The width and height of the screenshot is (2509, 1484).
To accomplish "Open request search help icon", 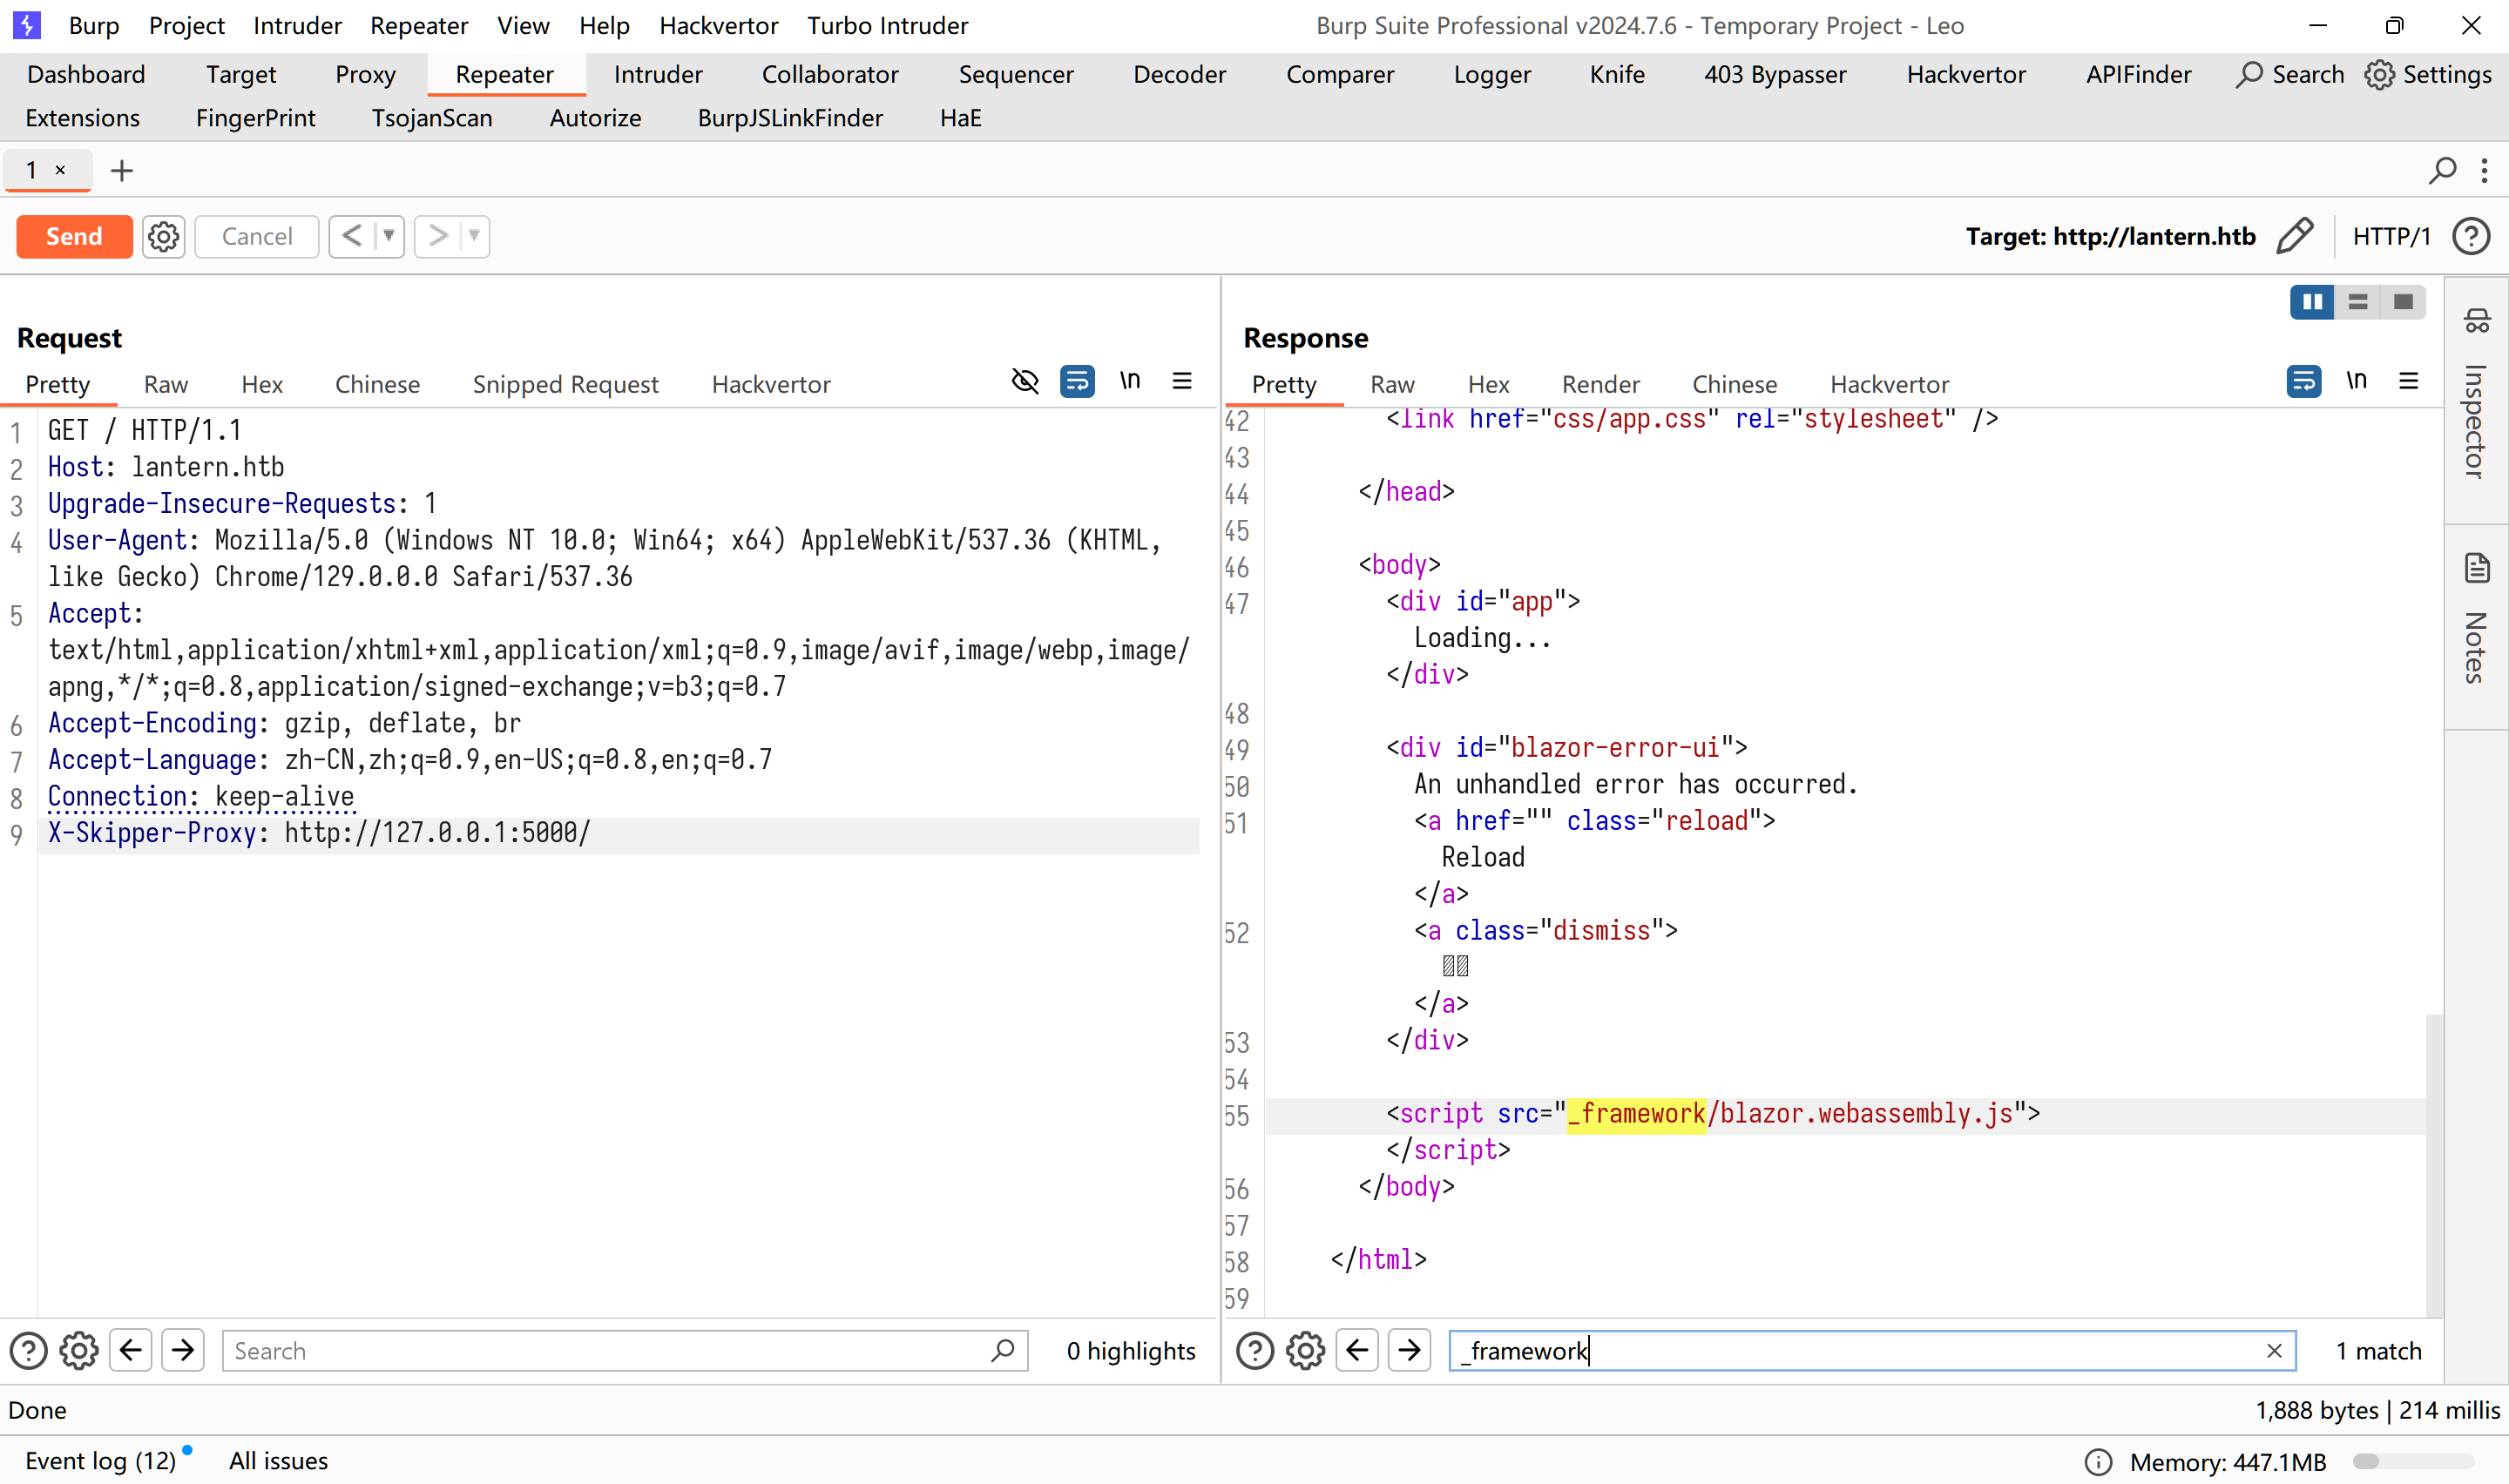I will point(28,1351).
